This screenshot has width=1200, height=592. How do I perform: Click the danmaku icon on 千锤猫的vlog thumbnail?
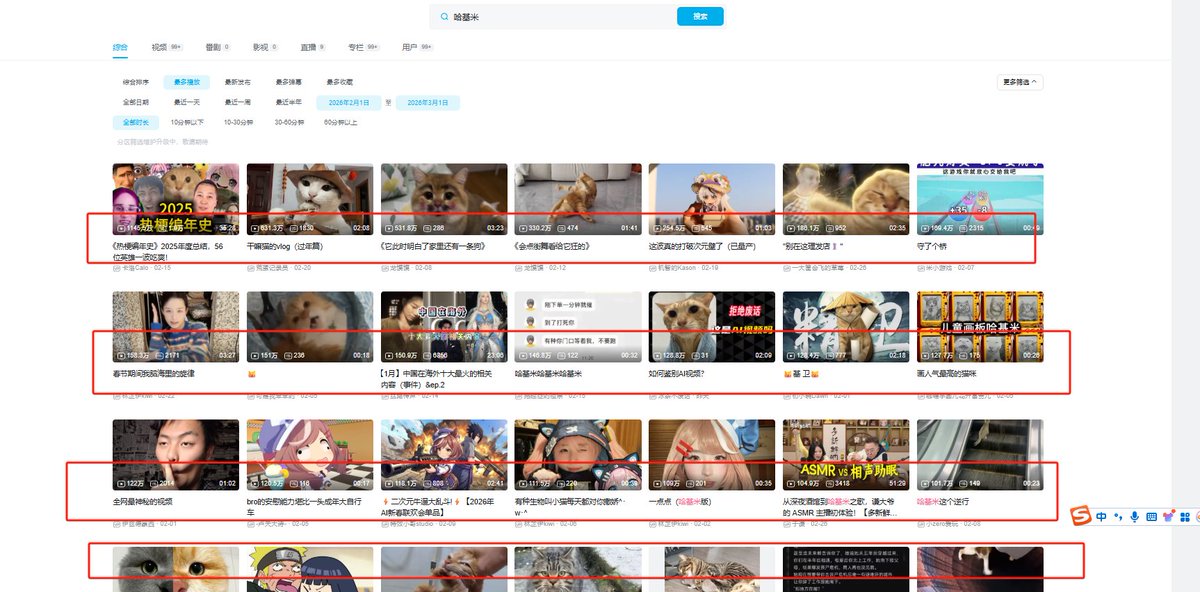tap(293, 229)
